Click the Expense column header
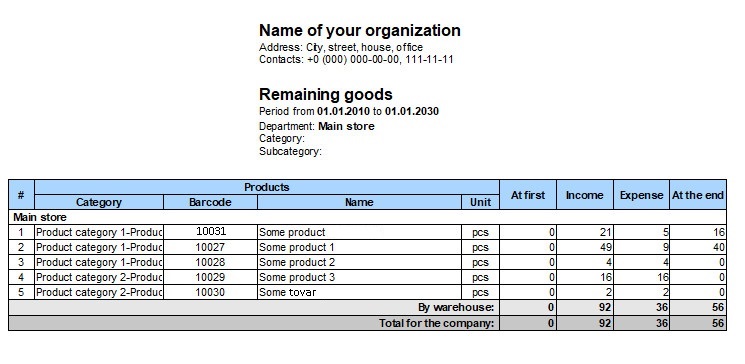The width and height of the screenshot is (745, 364). pyautogui.click(x=641, y=195)
